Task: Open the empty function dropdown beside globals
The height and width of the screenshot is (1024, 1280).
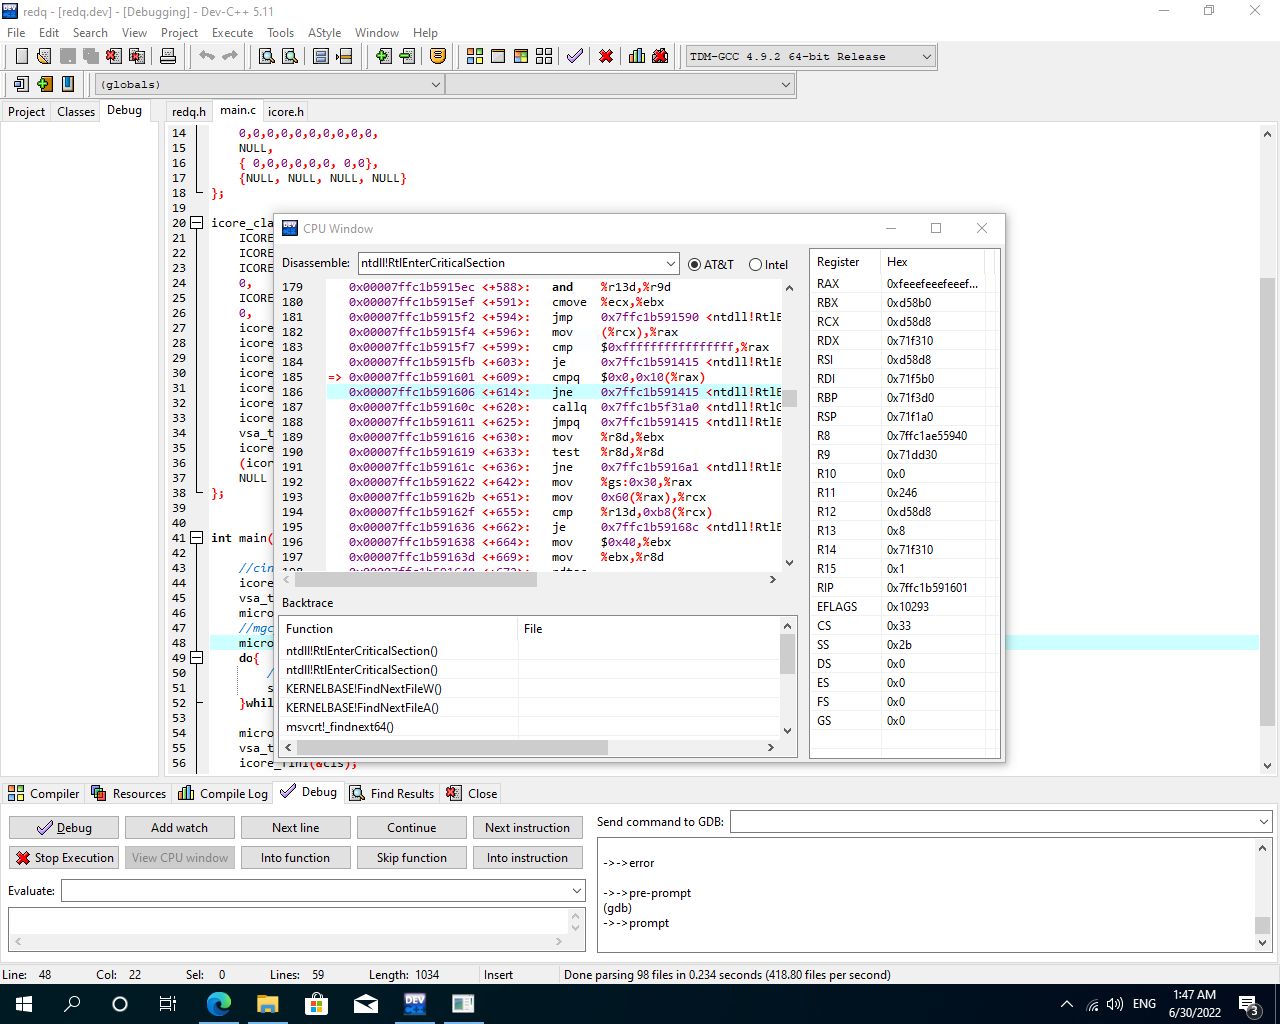Action: point(786,84)
